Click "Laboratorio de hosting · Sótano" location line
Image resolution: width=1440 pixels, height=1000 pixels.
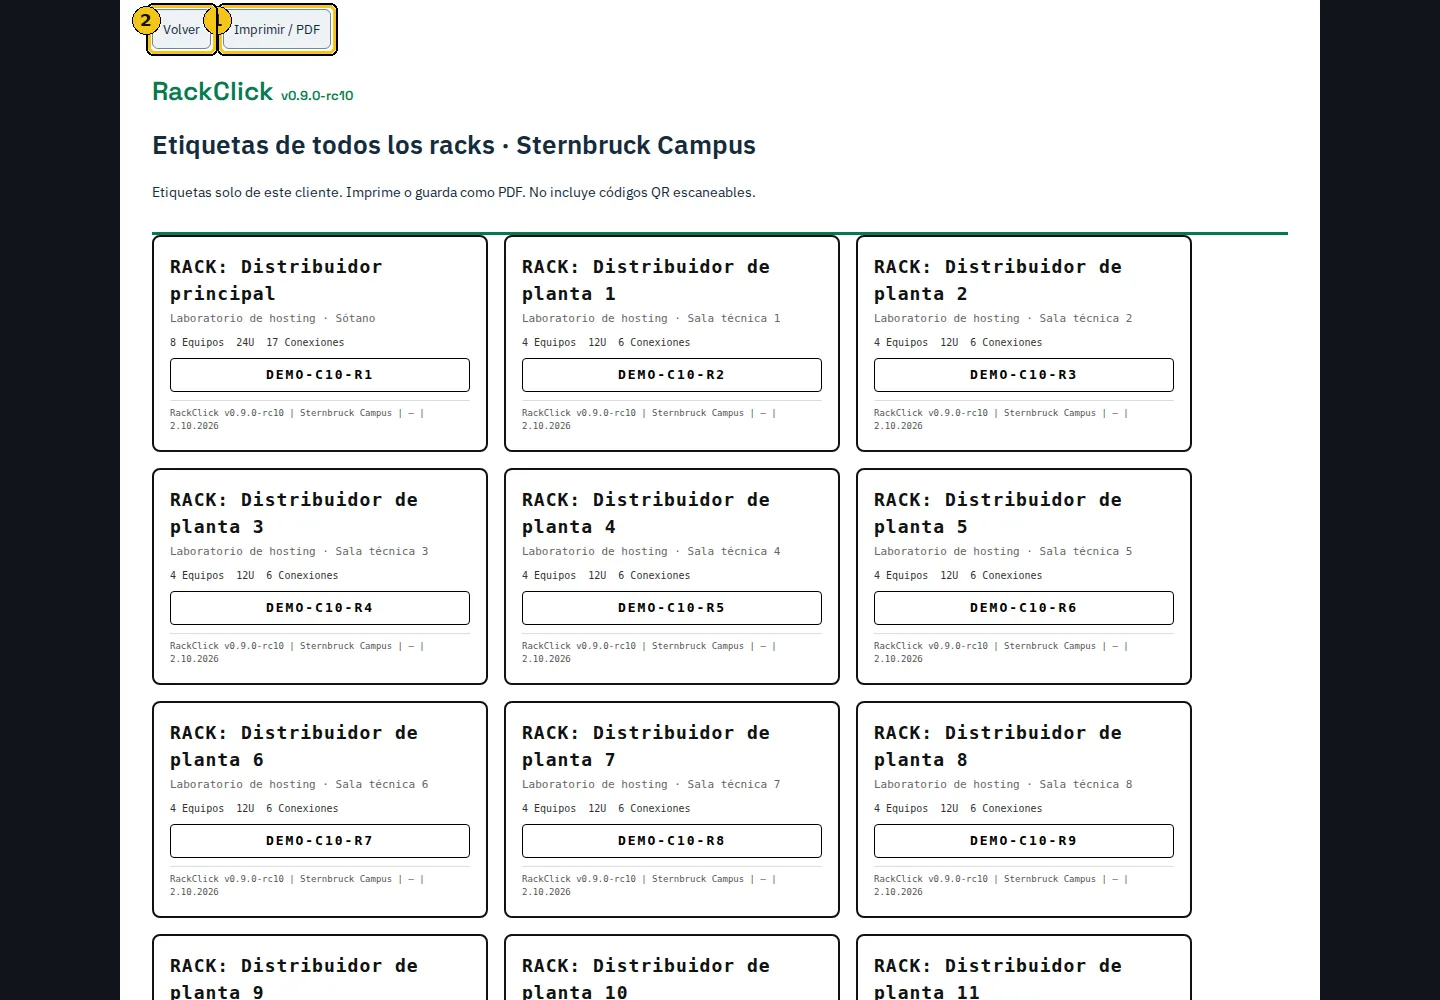273,318
